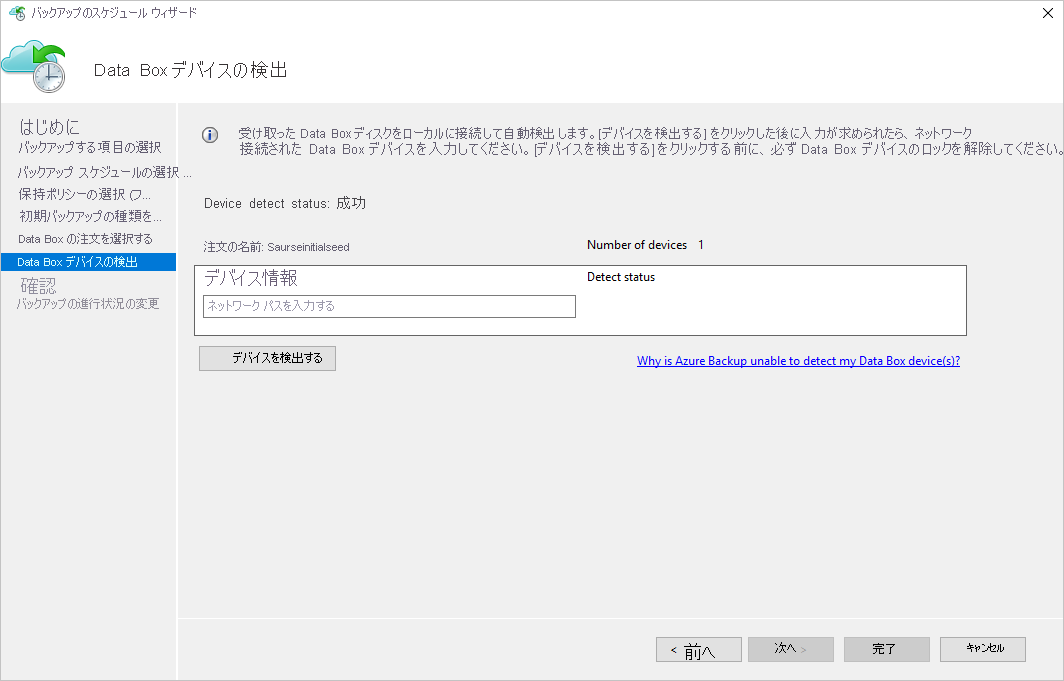Click the information icon beside the instructions

[x=209, y=135]
